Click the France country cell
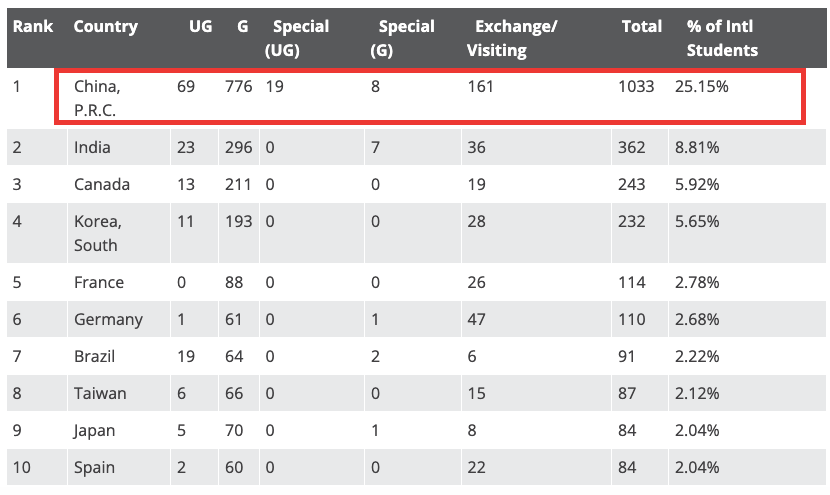Image resolution: width=830 pixels, height=495 pixels. (98, 282)
